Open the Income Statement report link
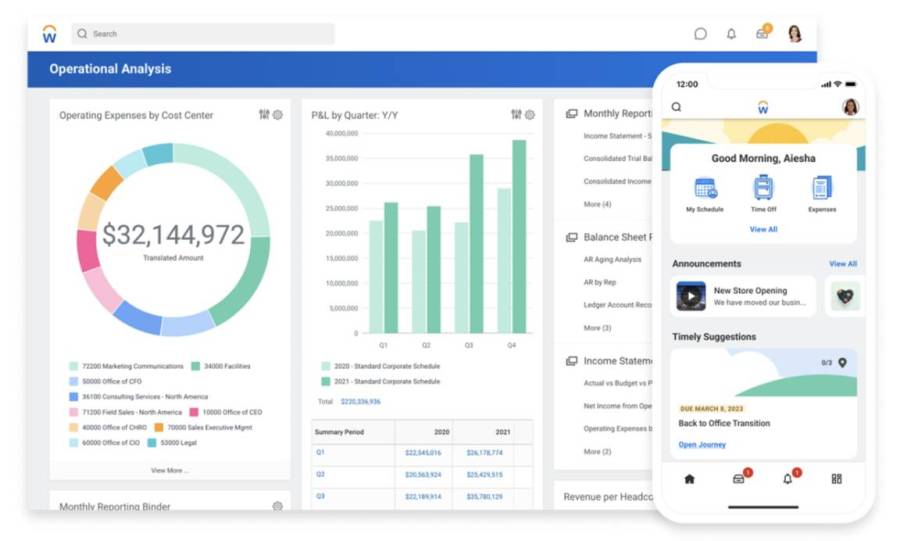This screenshot has width=900, height=541. (x=618, y=136)
